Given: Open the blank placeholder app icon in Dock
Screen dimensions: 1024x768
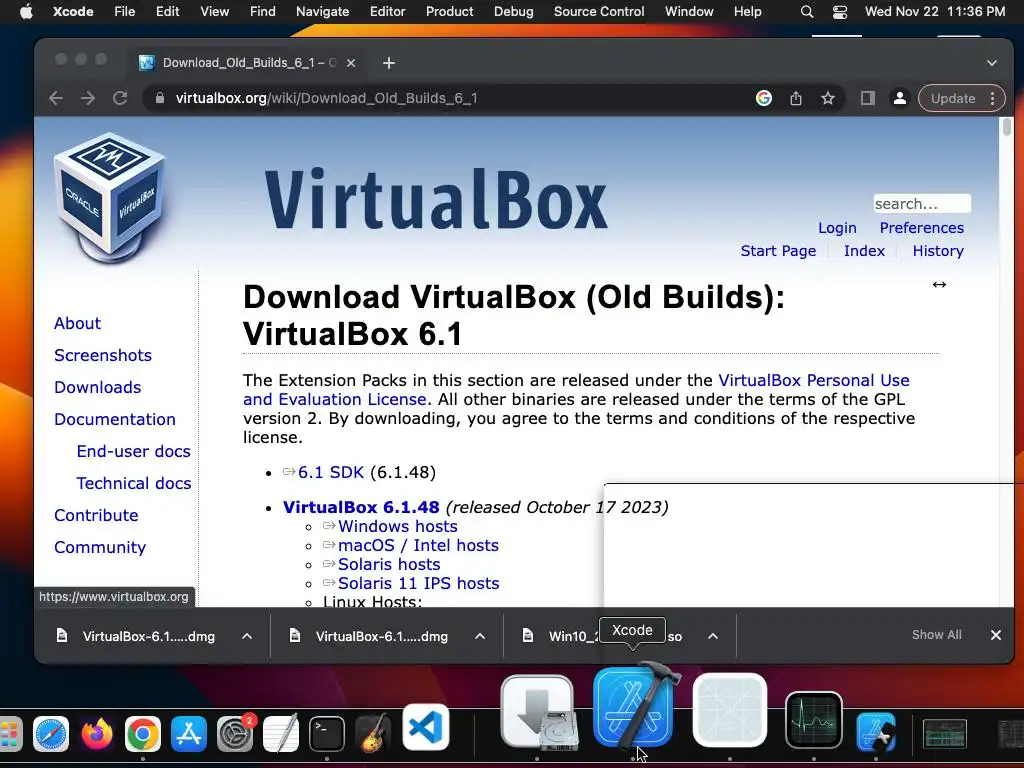Looking at the screenshot, I should 729,710.
